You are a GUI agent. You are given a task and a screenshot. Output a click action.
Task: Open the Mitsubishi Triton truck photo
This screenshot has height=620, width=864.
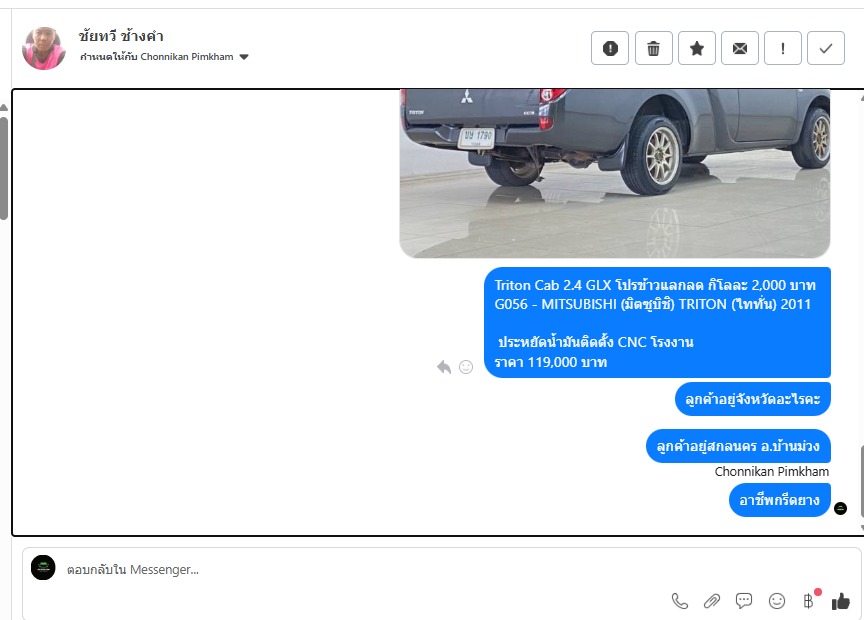pyautogui.click(x=614, y=173)
